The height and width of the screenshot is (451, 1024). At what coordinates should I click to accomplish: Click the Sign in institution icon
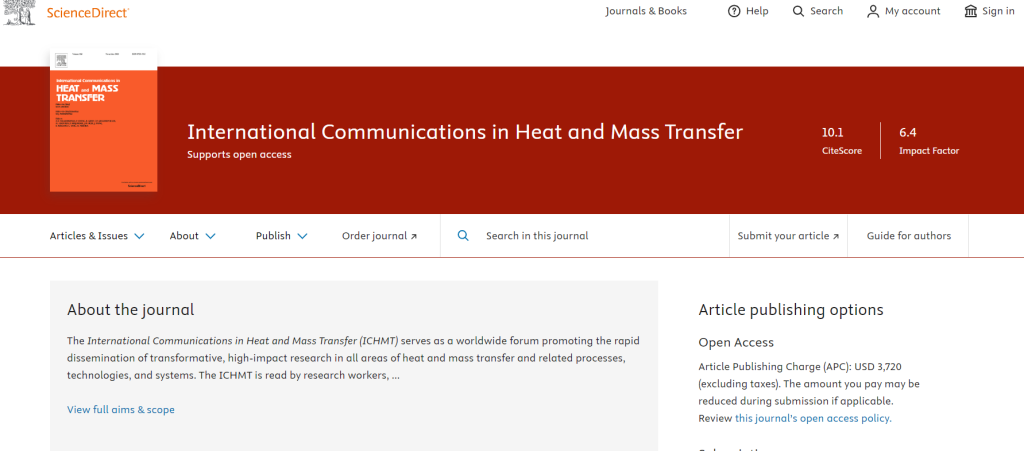coord(970,11)
